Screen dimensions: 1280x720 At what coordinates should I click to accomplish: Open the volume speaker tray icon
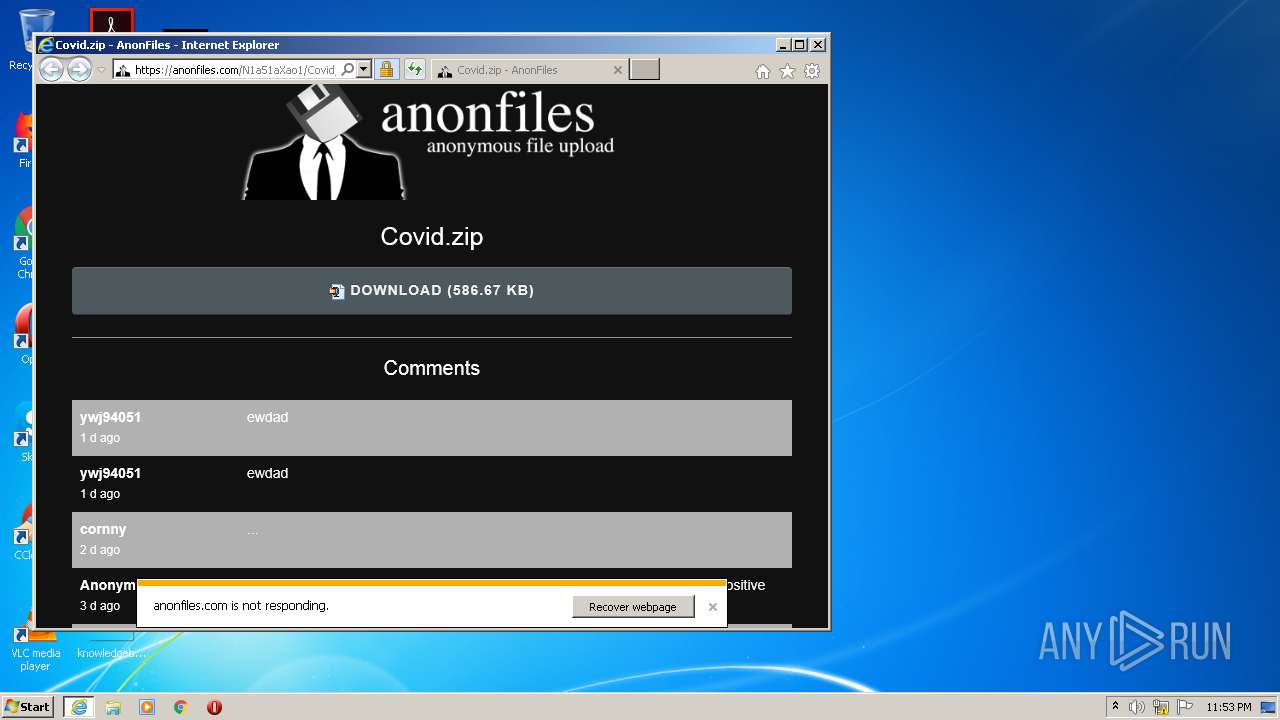tap(1137, 707)
